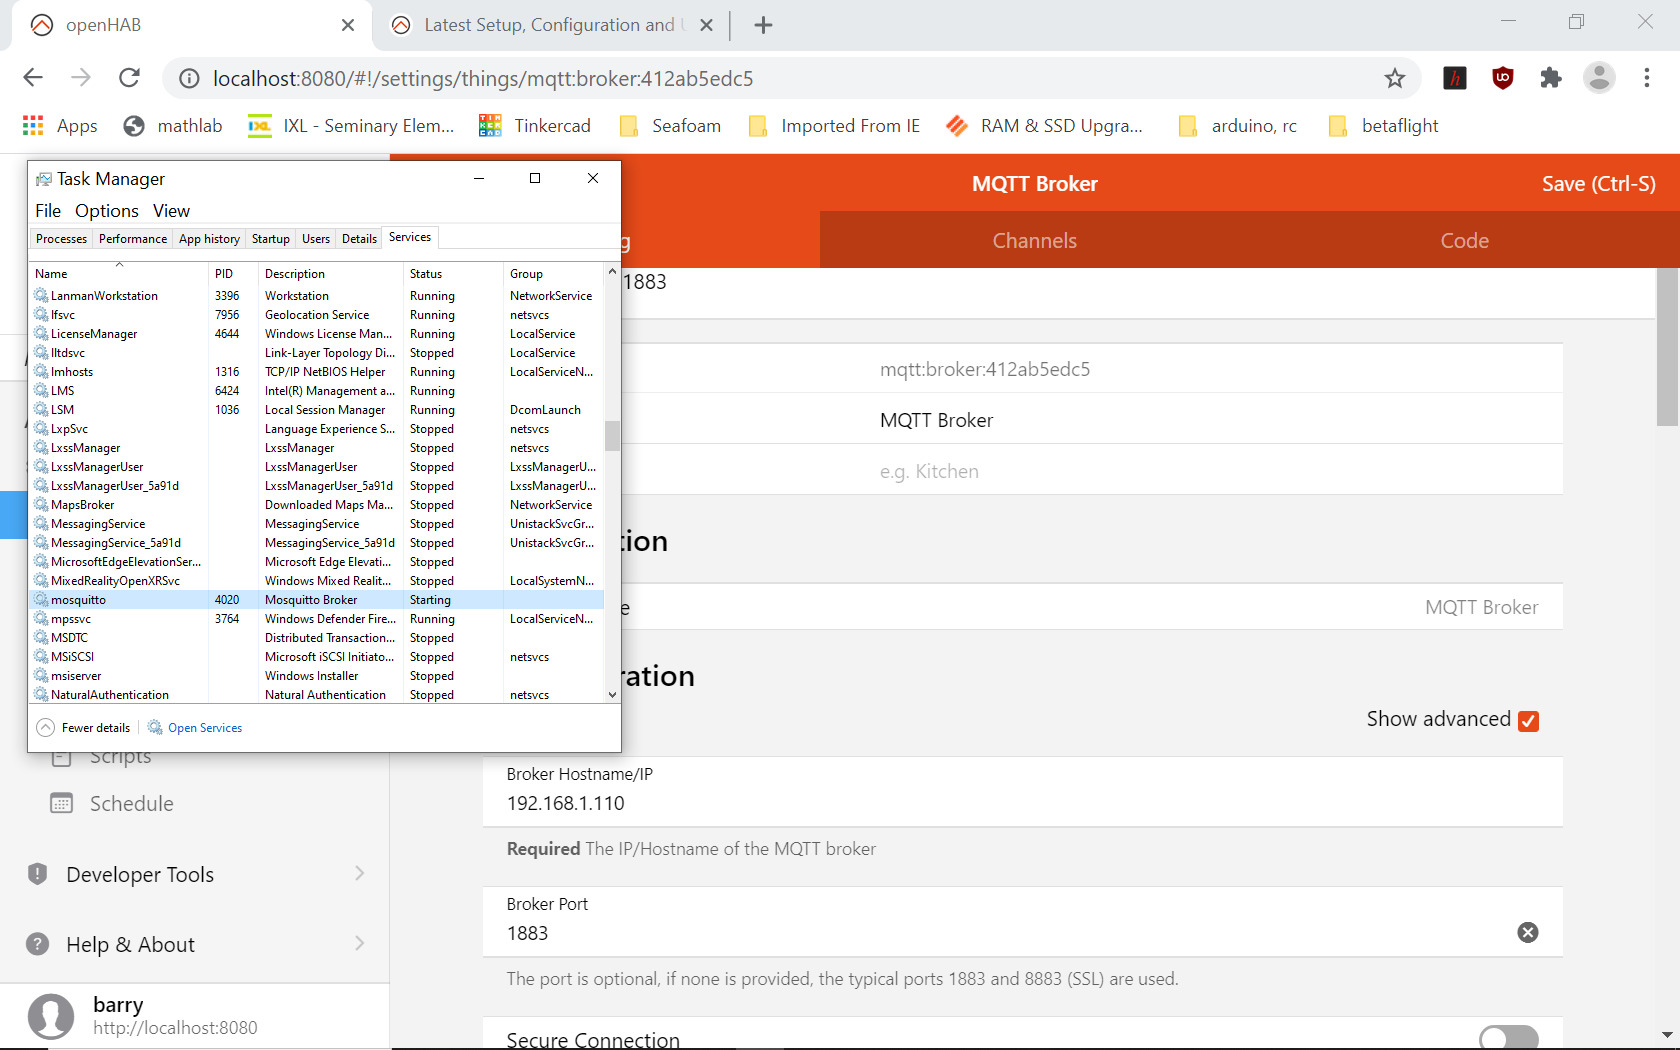Open the Performance tab in Task Manager

click(133, 239)
